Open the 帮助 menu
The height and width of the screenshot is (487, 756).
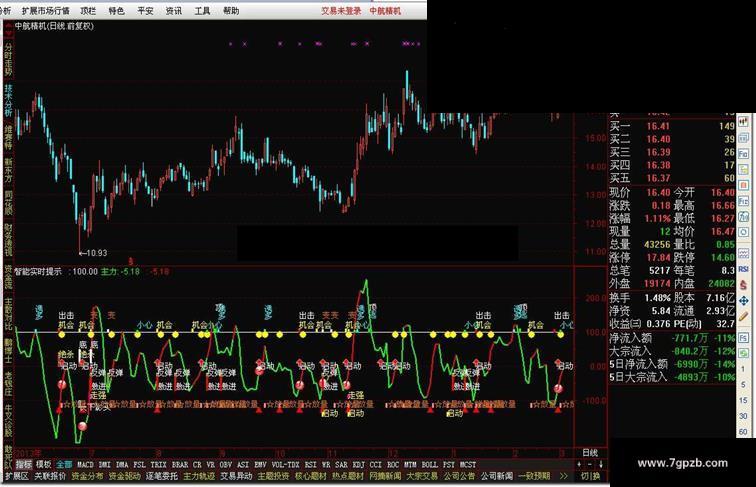point(231,10)
